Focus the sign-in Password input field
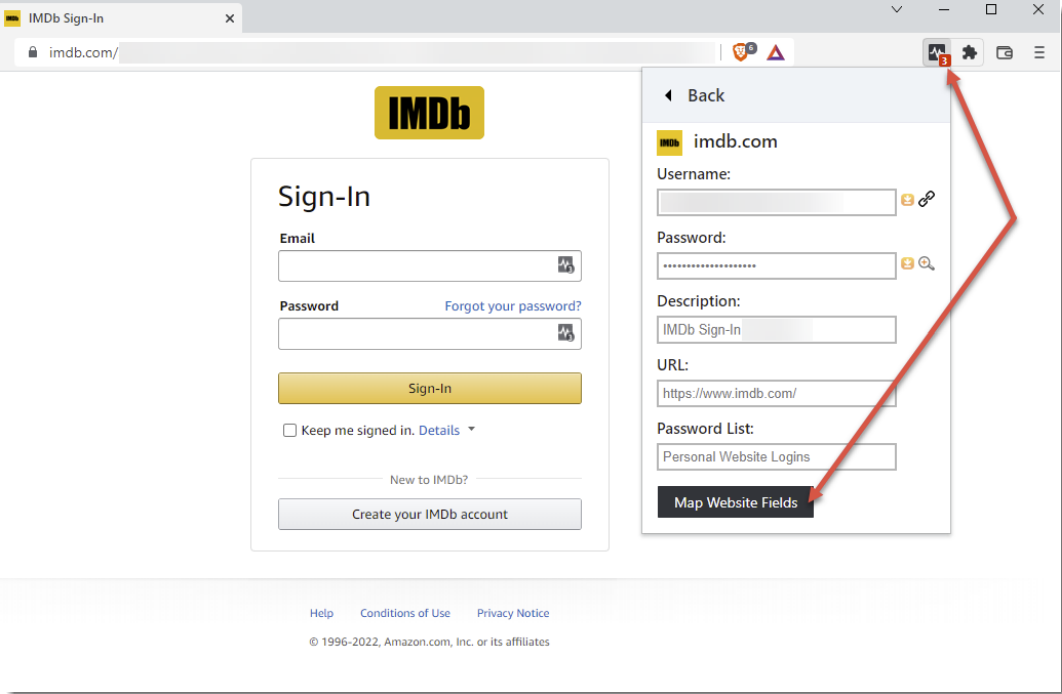 429,333
